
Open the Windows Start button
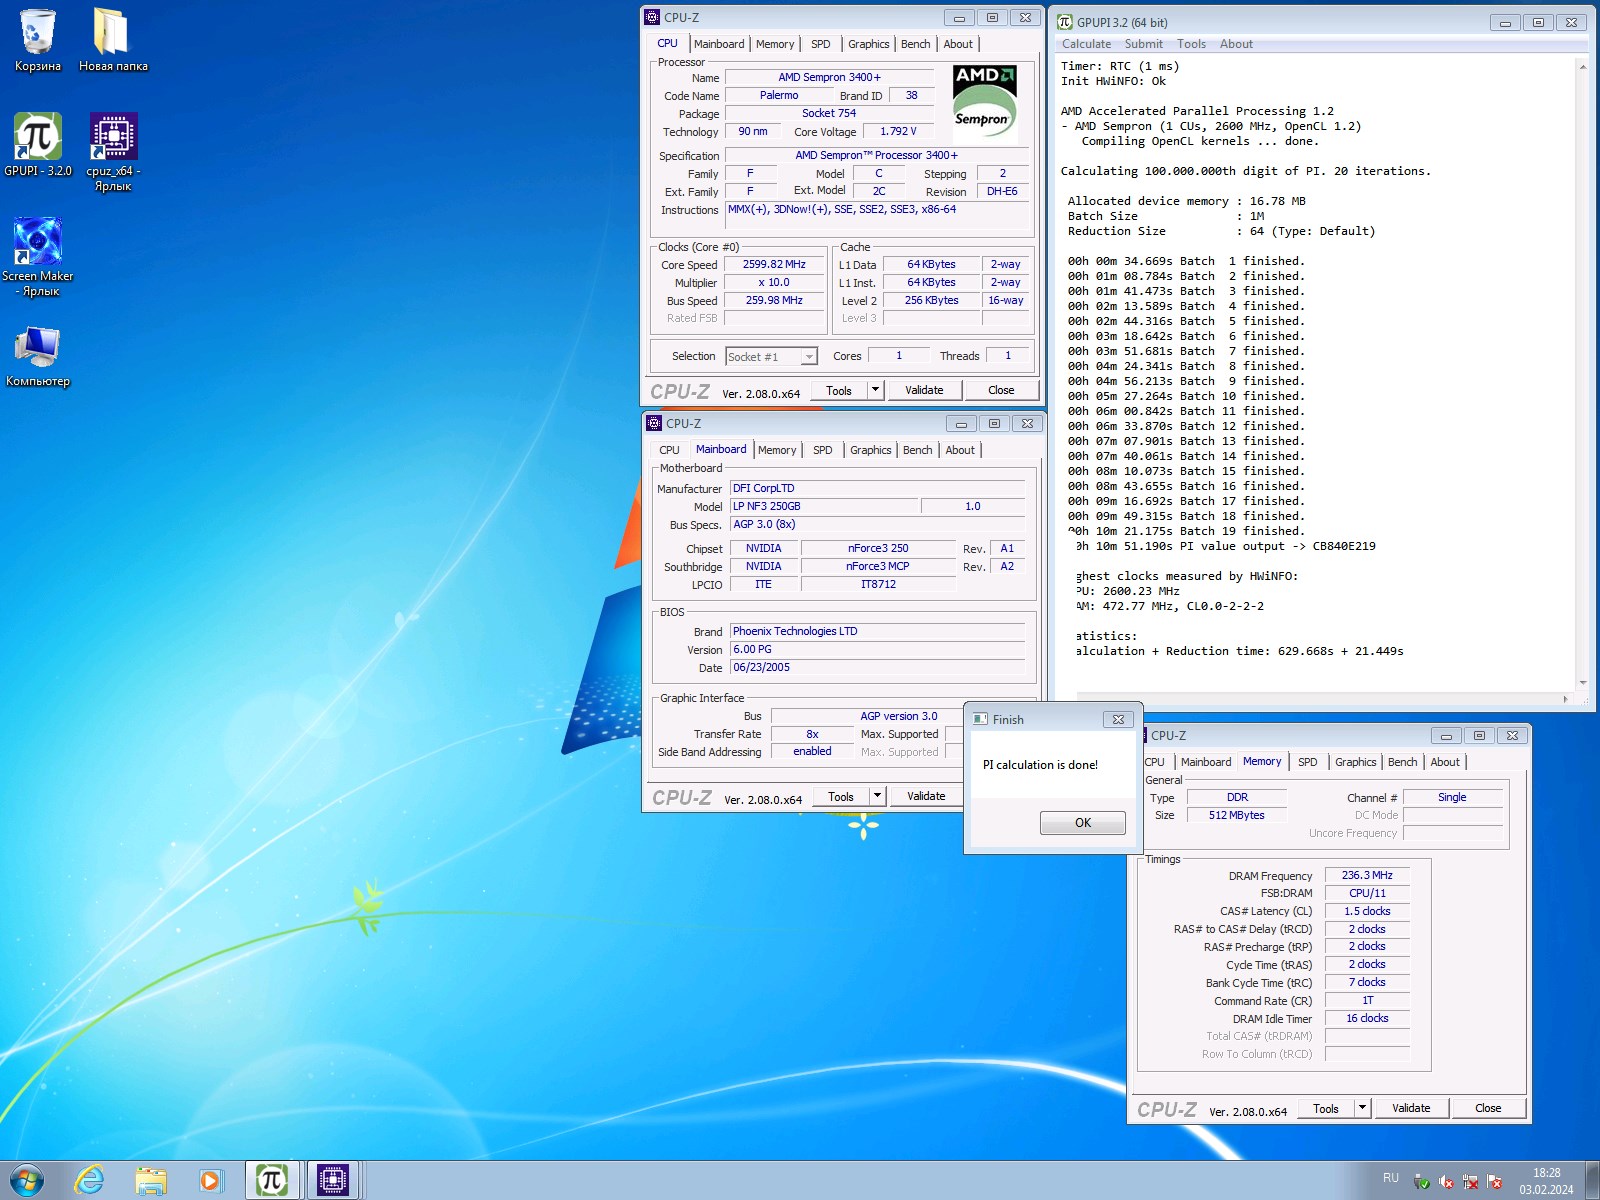pyautogui.click(x=27, y=1181)
